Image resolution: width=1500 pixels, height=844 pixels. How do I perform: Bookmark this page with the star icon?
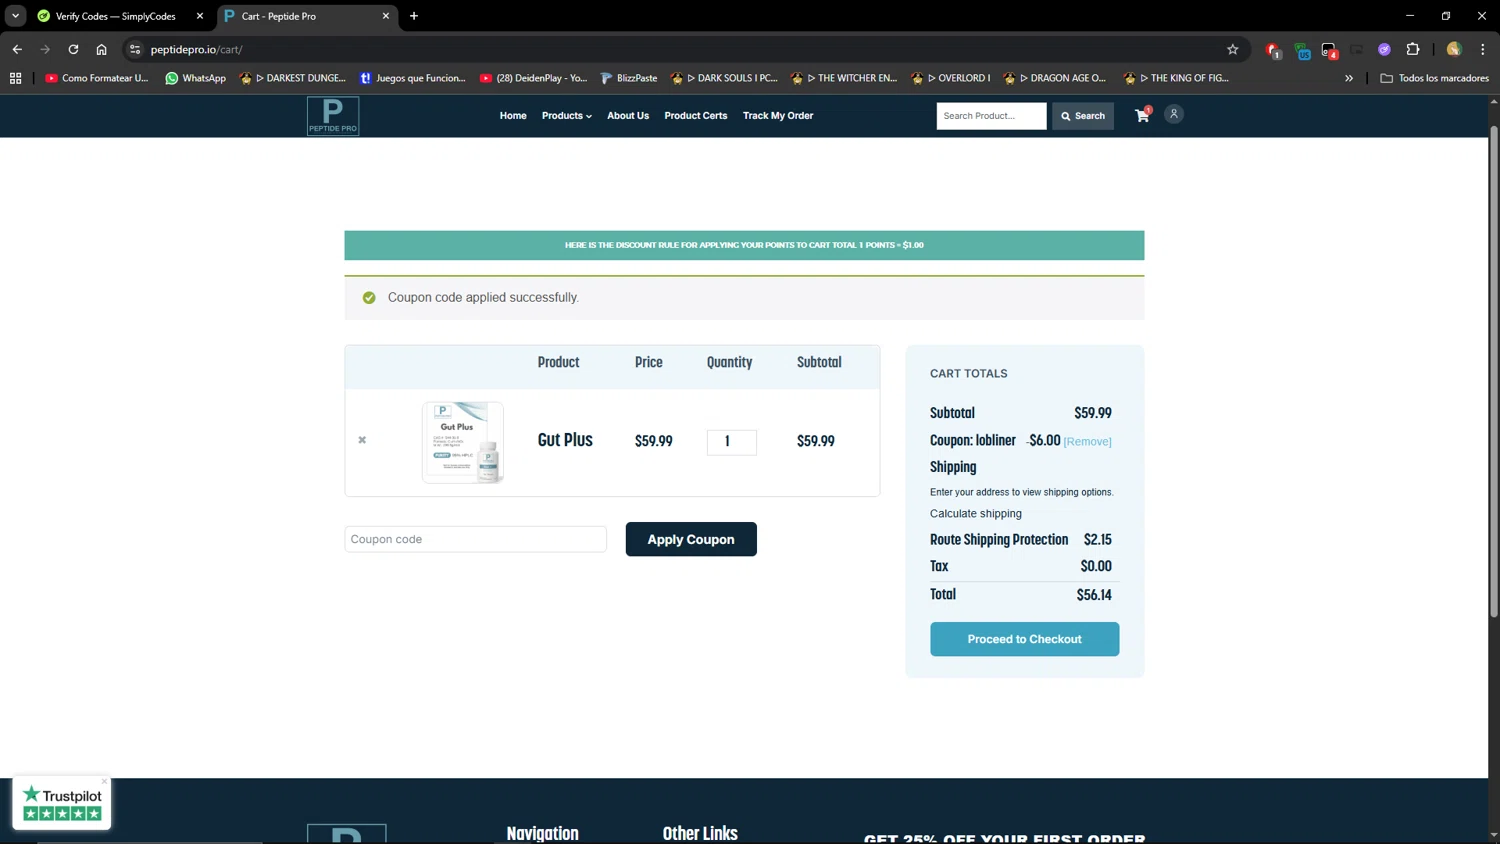[1232, 49]
